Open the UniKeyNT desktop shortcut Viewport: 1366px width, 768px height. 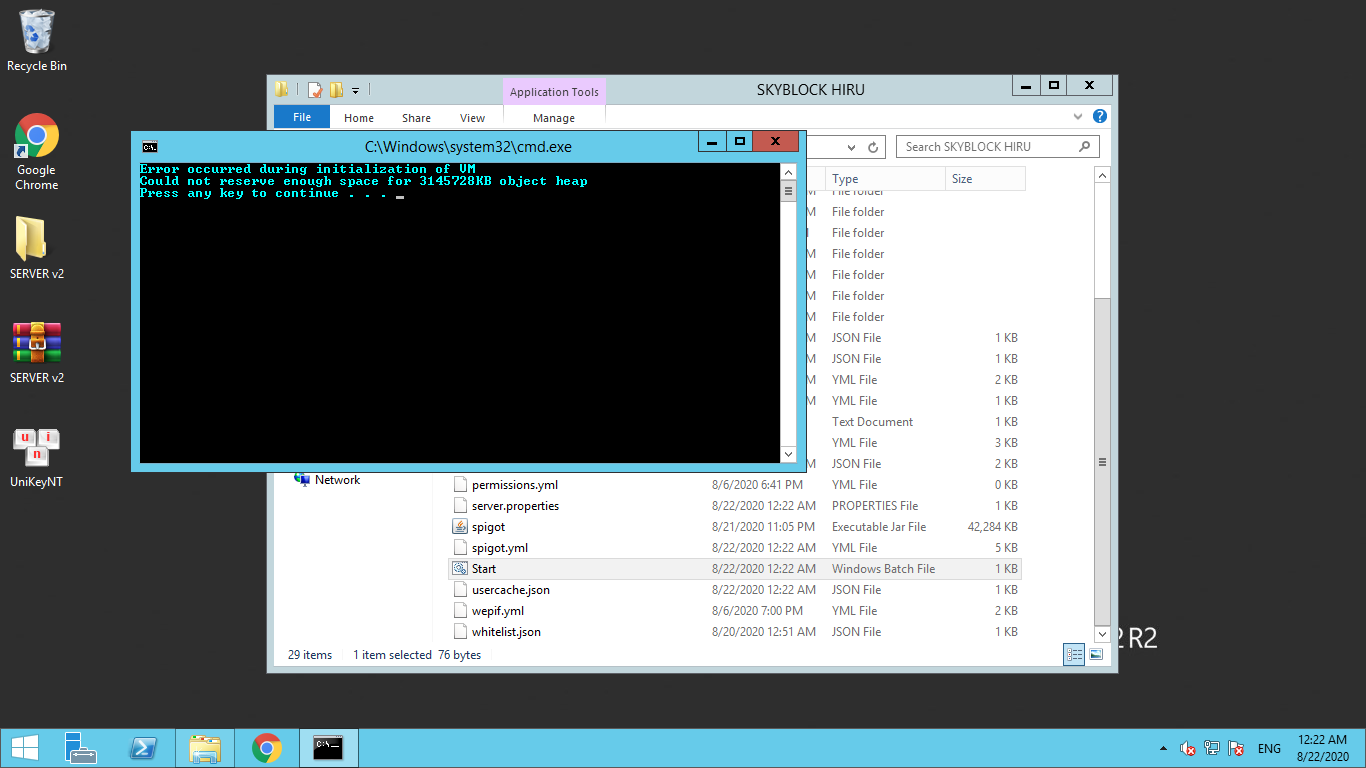tap(36, 447)
